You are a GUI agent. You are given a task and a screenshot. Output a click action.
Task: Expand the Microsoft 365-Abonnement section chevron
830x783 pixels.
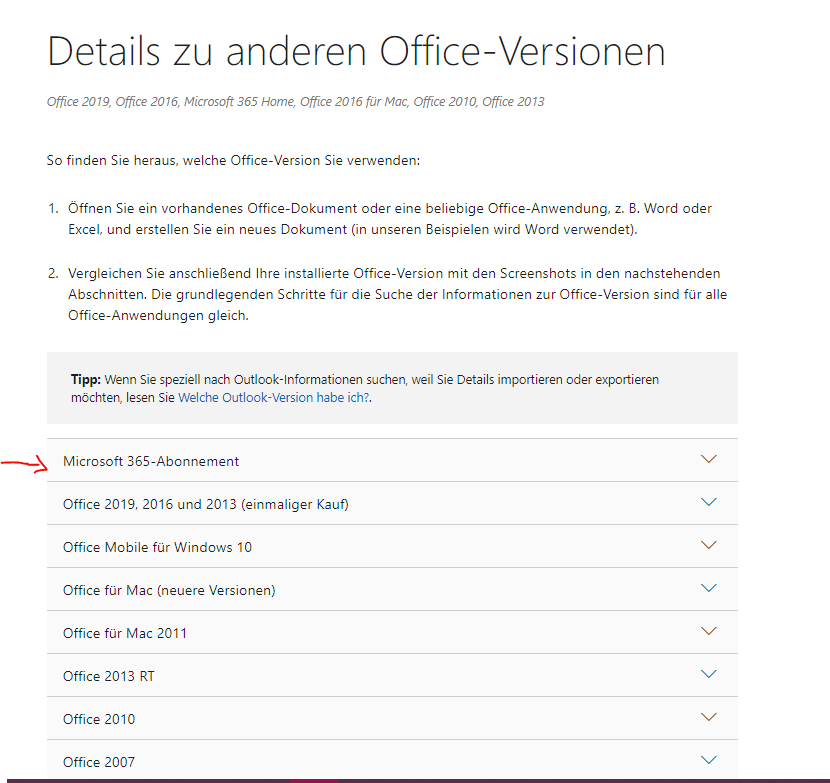coord(708,459)
